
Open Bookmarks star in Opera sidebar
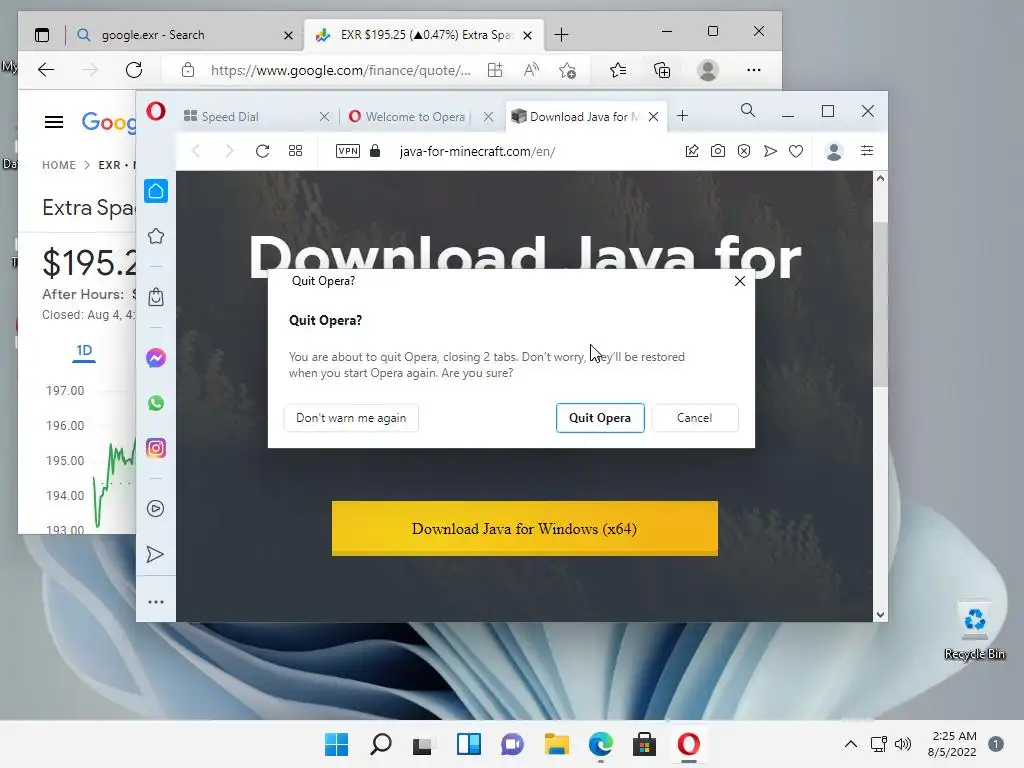(x=155, y=236)
